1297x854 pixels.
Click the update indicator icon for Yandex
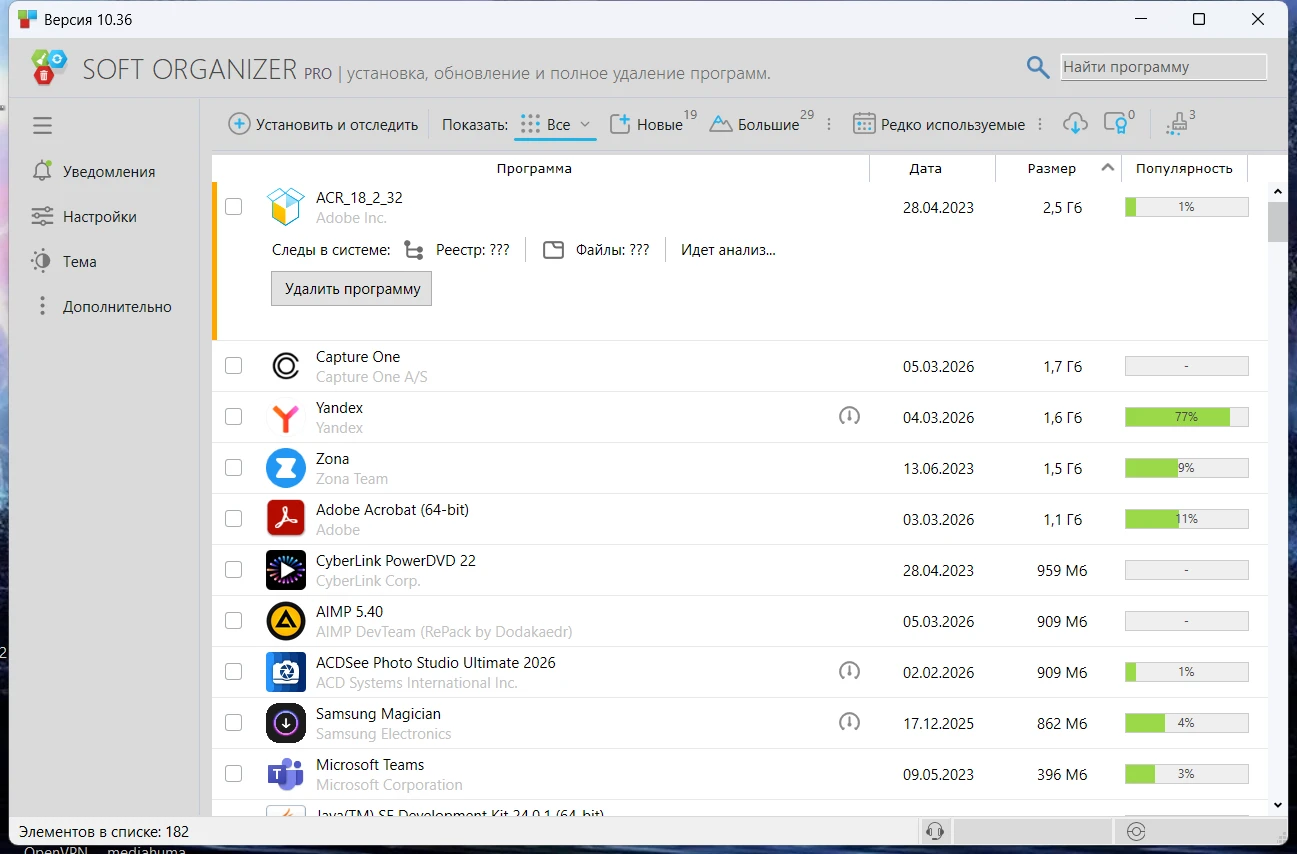click(849, 416)
